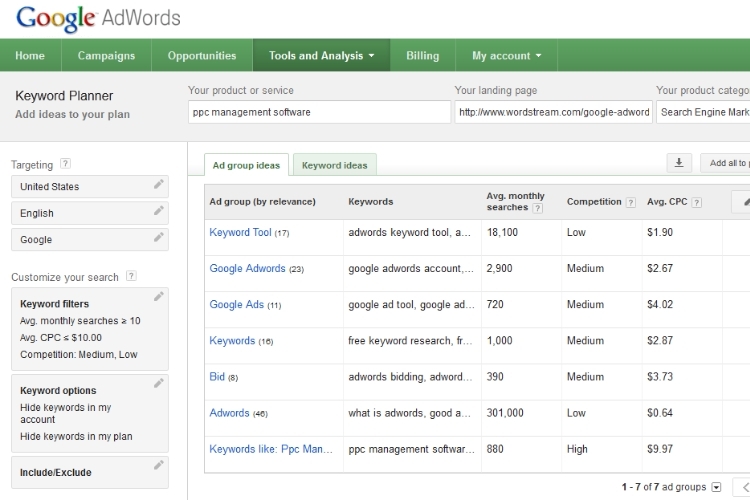Viewport: 750px width, 500px height.
Task: Sort by Avg. CPC column header
Action: [667, 202]
